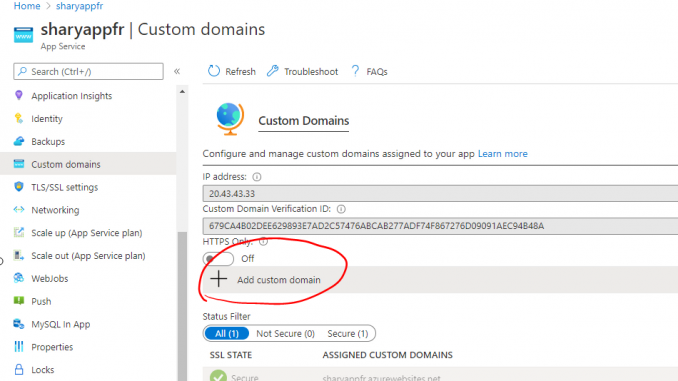Open the Identity menu item
This screenshot has width=678, height=381.
tap(47, 118)
